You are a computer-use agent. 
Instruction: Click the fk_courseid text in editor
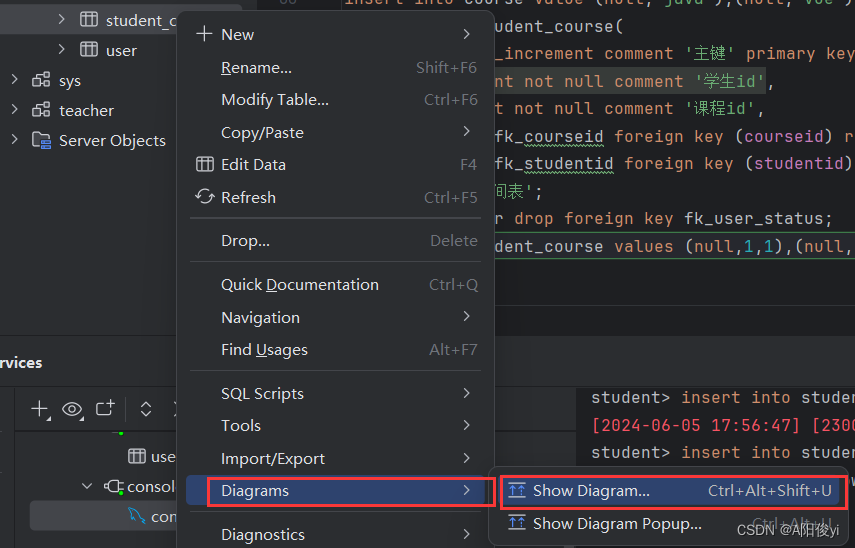[549, 136]
